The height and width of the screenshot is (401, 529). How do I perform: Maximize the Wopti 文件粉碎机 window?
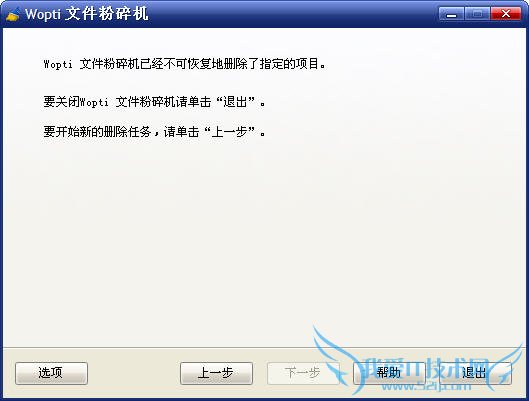477,14
